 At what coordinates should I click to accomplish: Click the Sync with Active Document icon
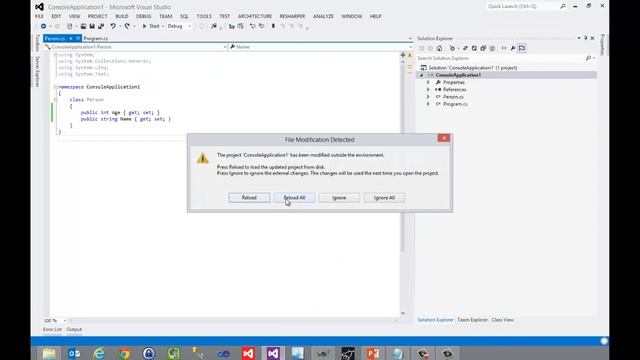(465, 48)
